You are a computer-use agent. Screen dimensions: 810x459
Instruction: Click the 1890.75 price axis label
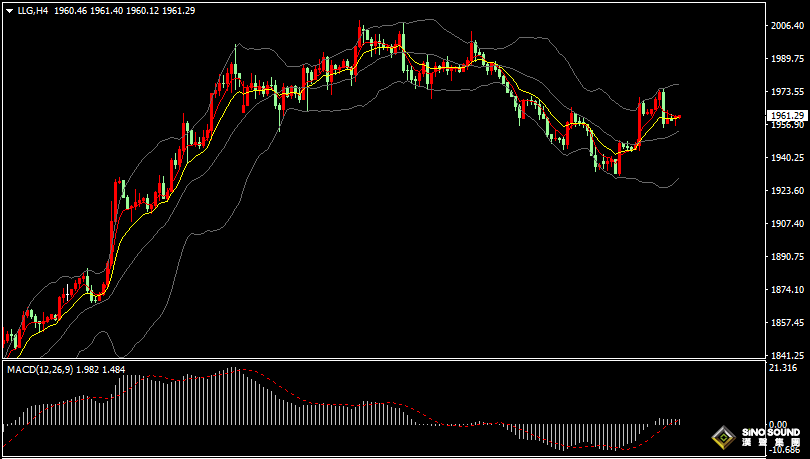click(787, 257)
